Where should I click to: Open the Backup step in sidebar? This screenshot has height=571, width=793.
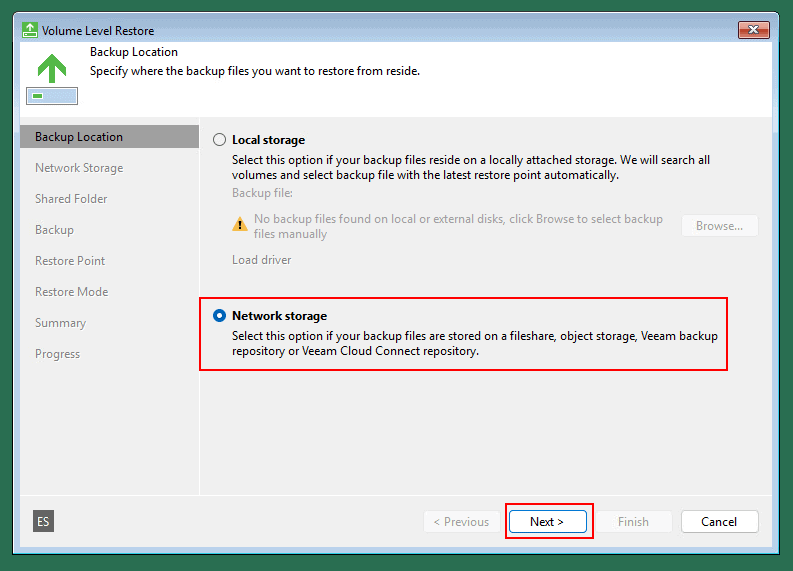click(55, 230)
